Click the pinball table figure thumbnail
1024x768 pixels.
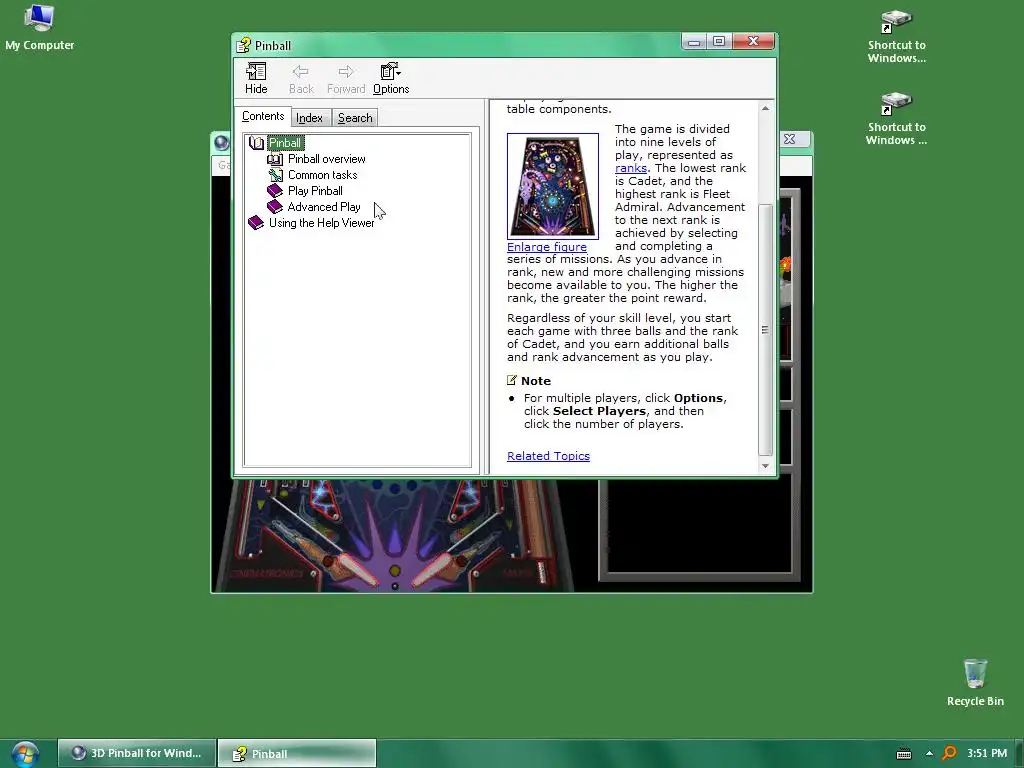(552, 186)
